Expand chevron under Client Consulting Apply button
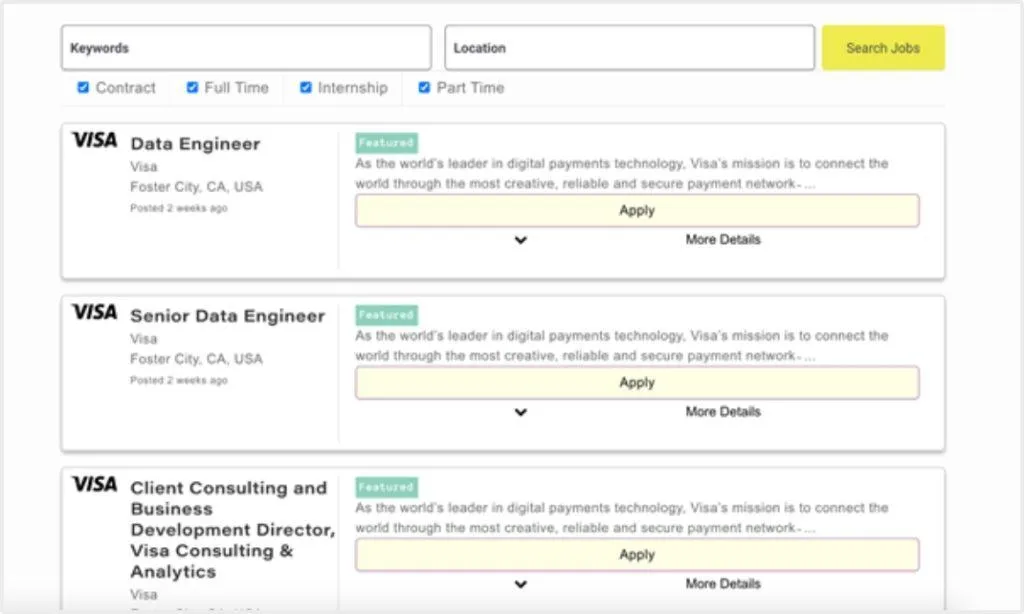This screenshot has height=614, width=1024. [520, 584]
